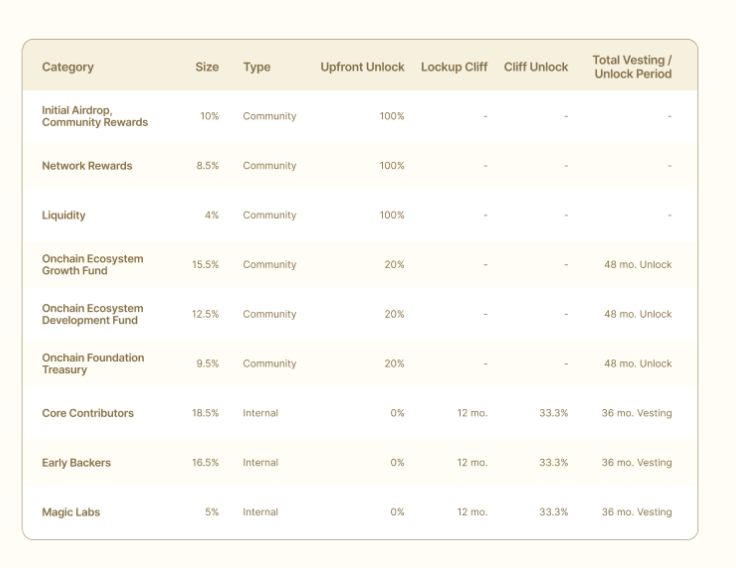Select the Liquidity row label
The image size is (736, 568).
(x=63, y=215)
